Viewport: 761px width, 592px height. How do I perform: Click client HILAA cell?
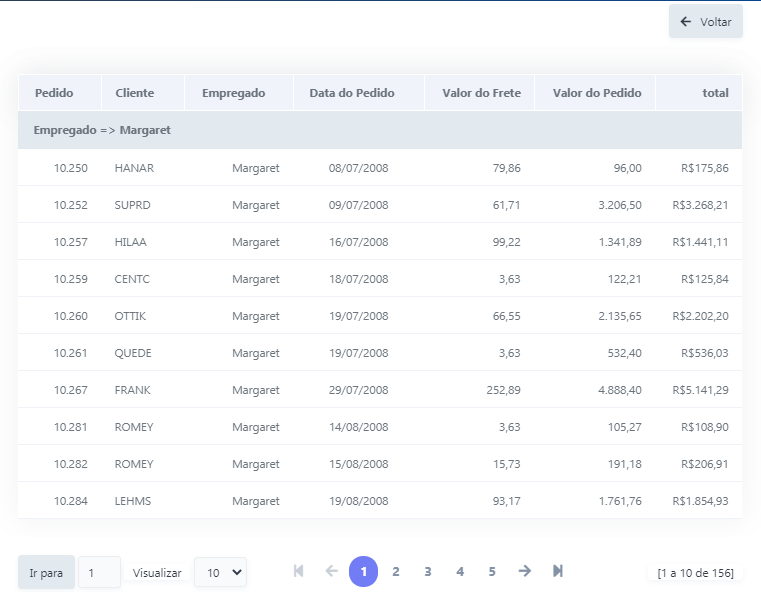pos(131,242)
